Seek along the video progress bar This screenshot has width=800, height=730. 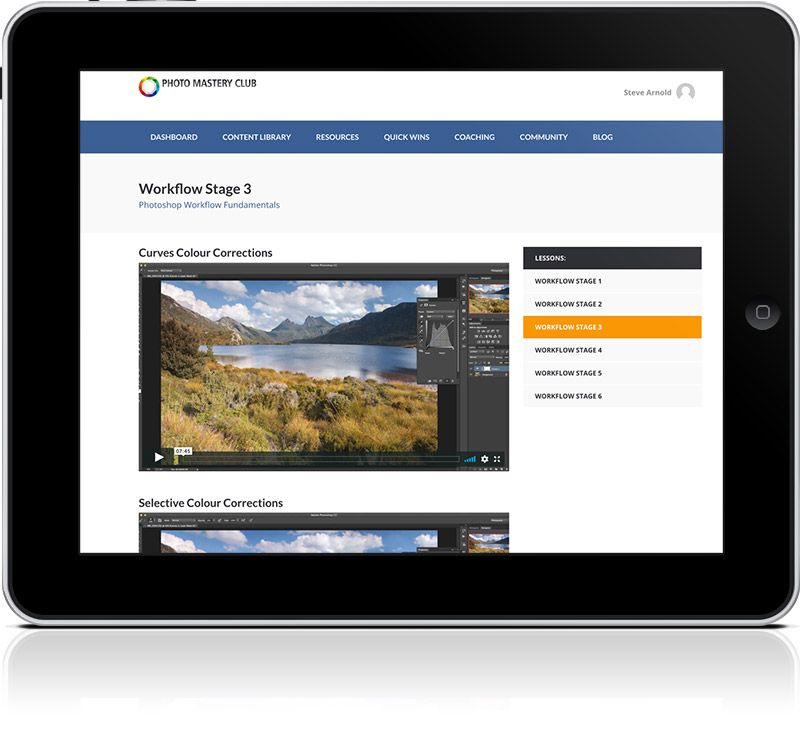pos(320,459)
